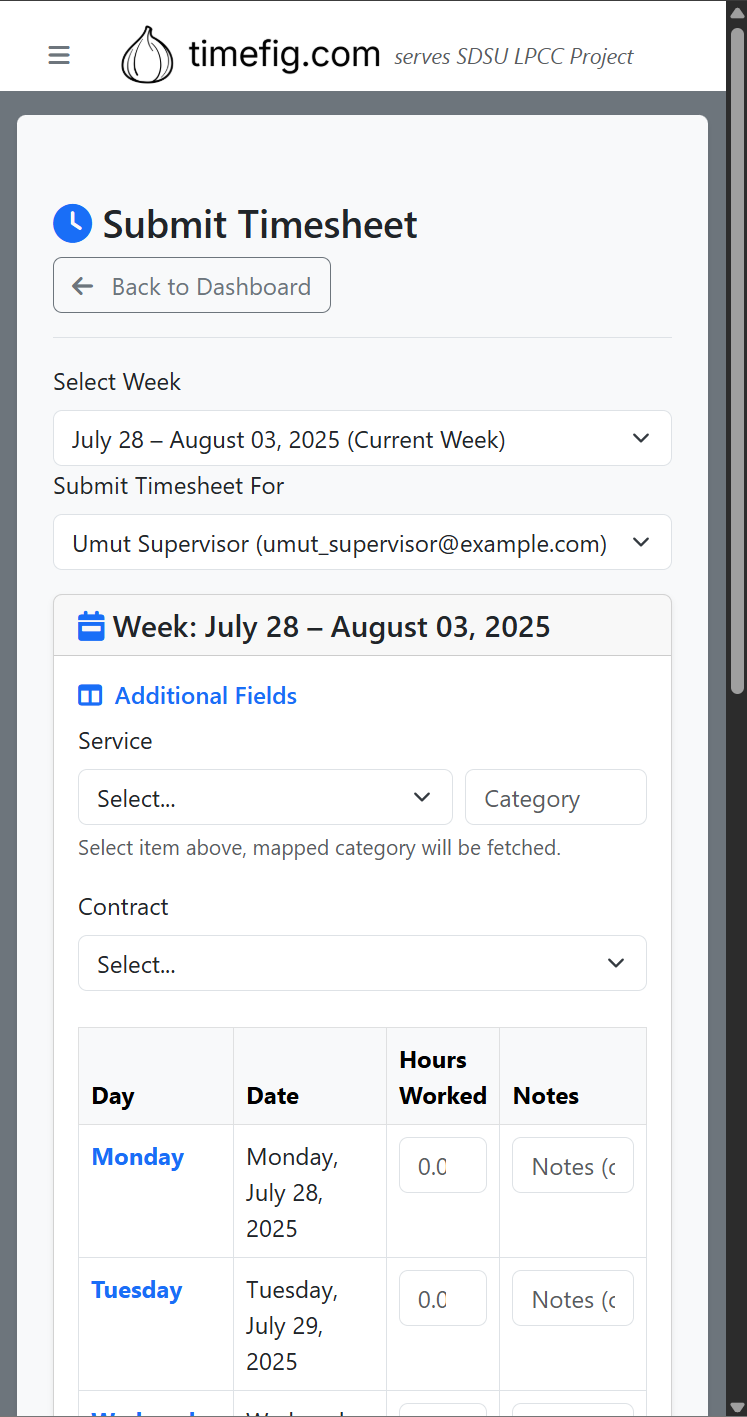747x1417 pixels.
Task: Click the left arrow icon in Back button
Action: [x=83, y=286]
